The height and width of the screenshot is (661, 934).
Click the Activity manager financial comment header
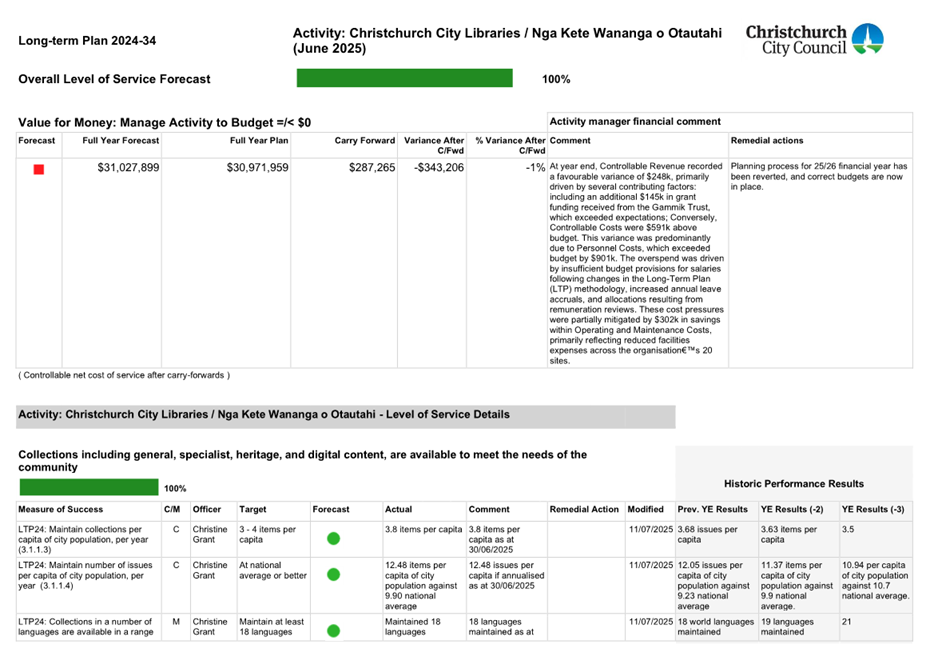point(637,121)
